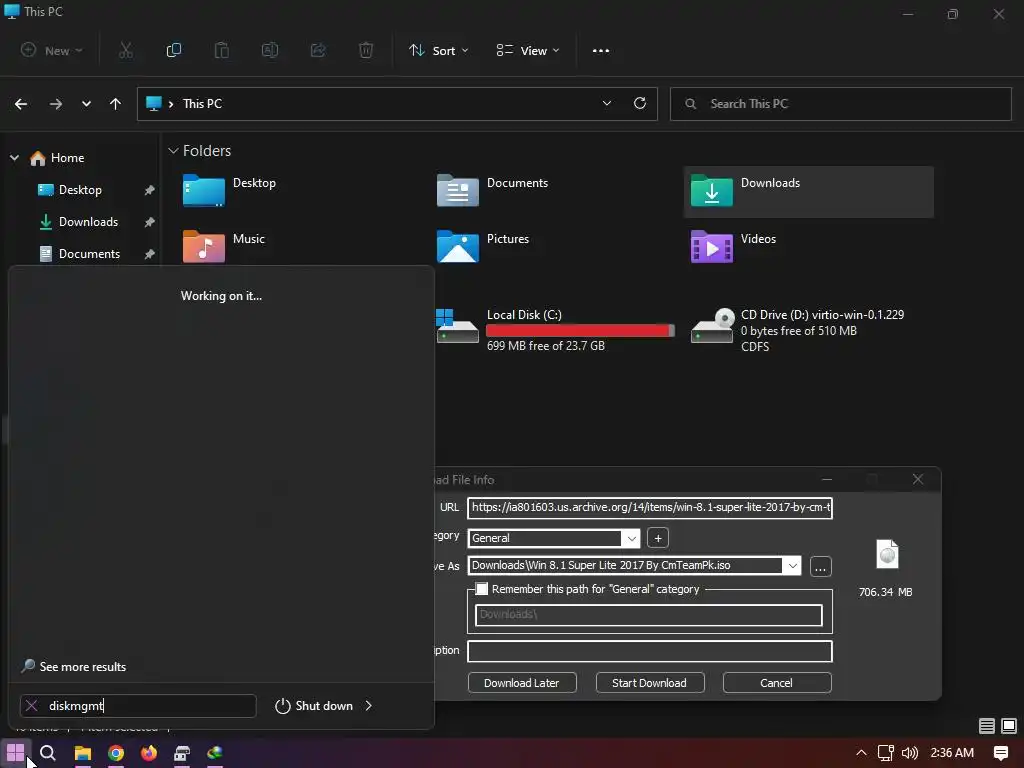Click the Search This PC field
Image resolution: width=1024 pixels, height=768 pixels.
click(x=840, y=104)
